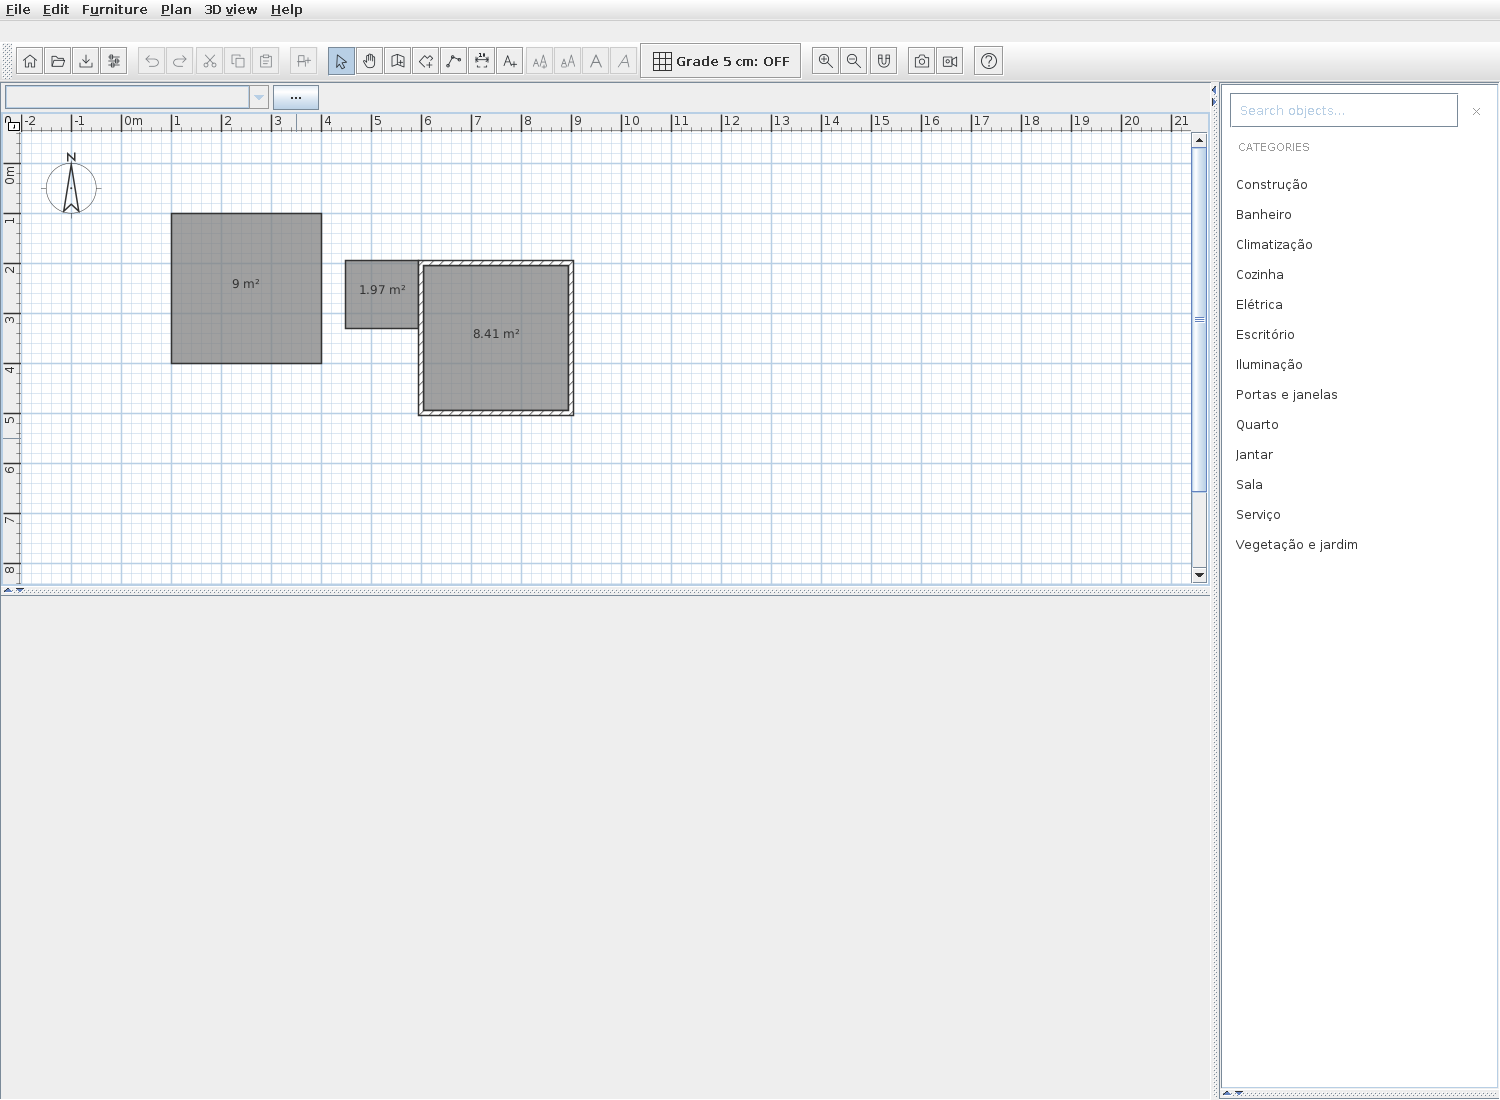This screenshot has height=1100, width=1500.
Task: Open the Serviço category
Action: 1258,515
